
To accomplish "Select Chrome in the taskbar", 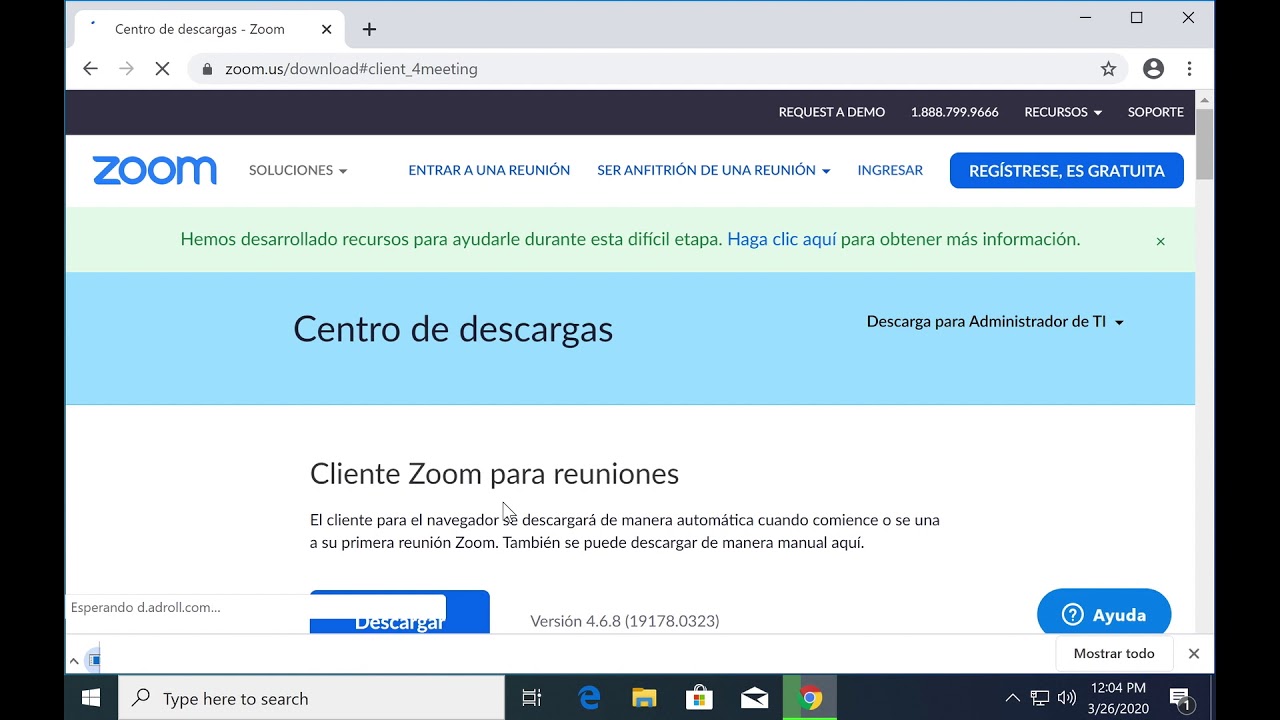I will [x=810, y=698].
